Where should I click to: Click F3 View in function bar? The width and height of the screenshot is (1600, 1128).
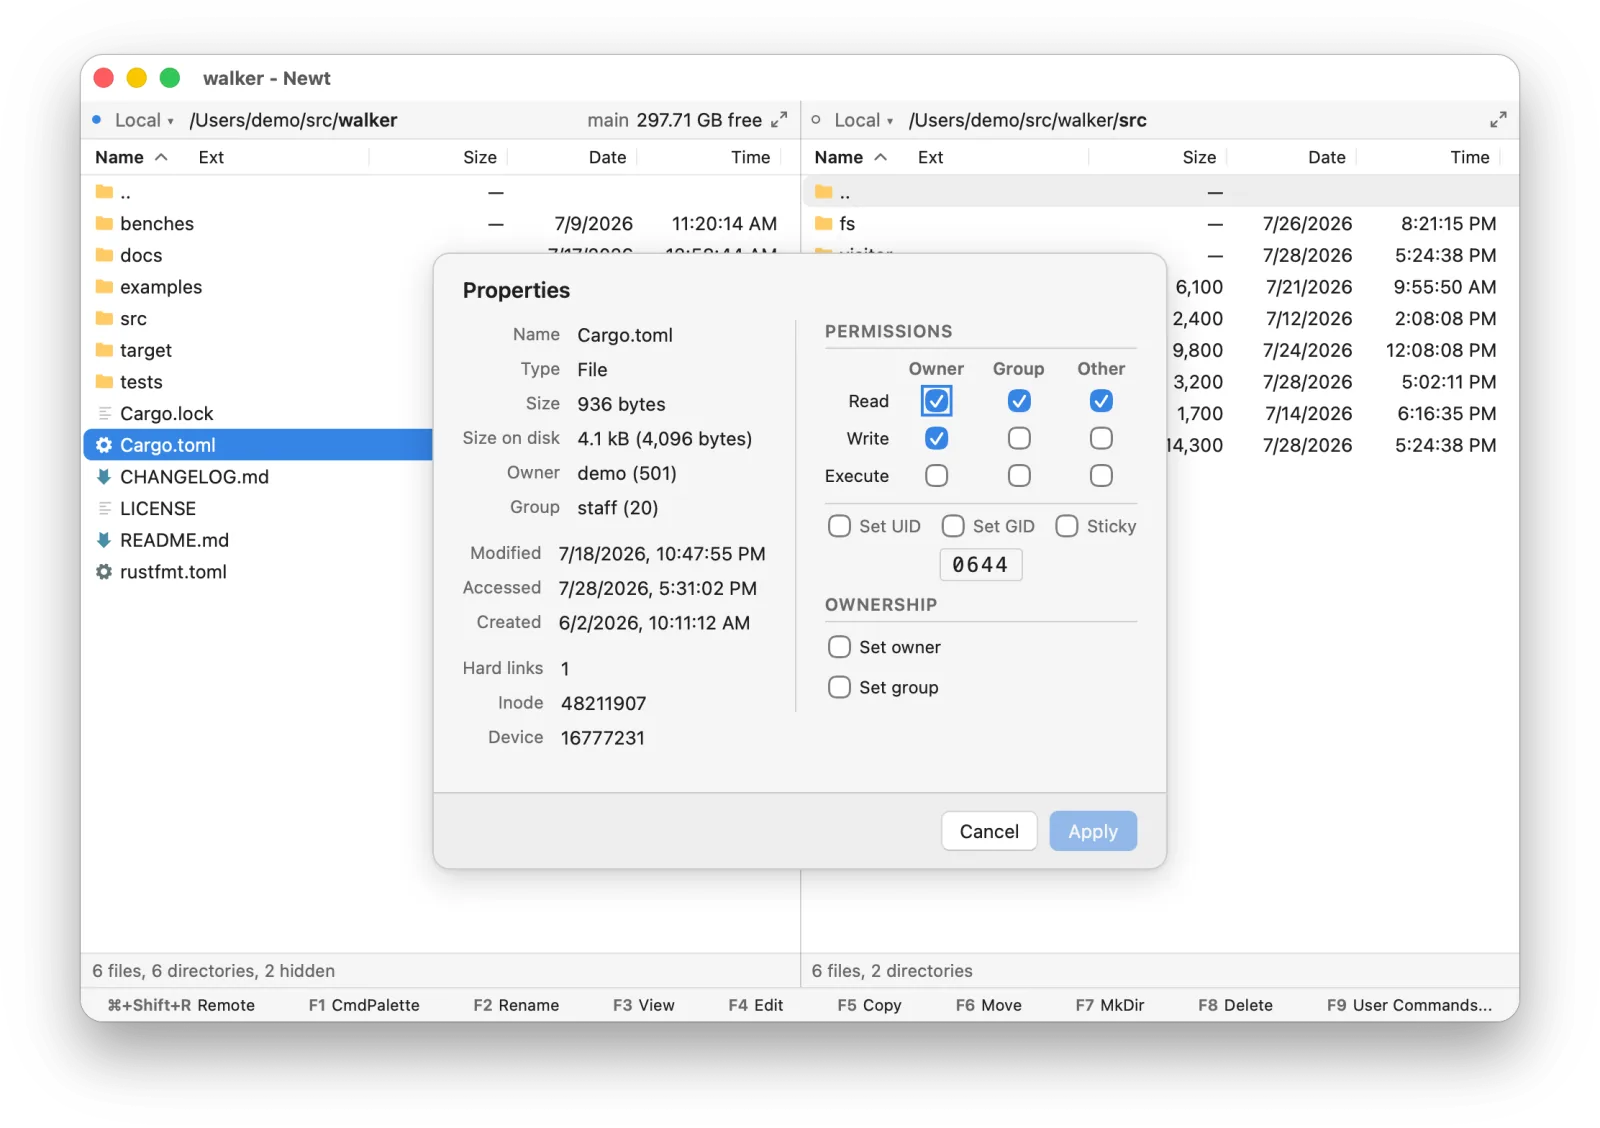[644, 1005]
